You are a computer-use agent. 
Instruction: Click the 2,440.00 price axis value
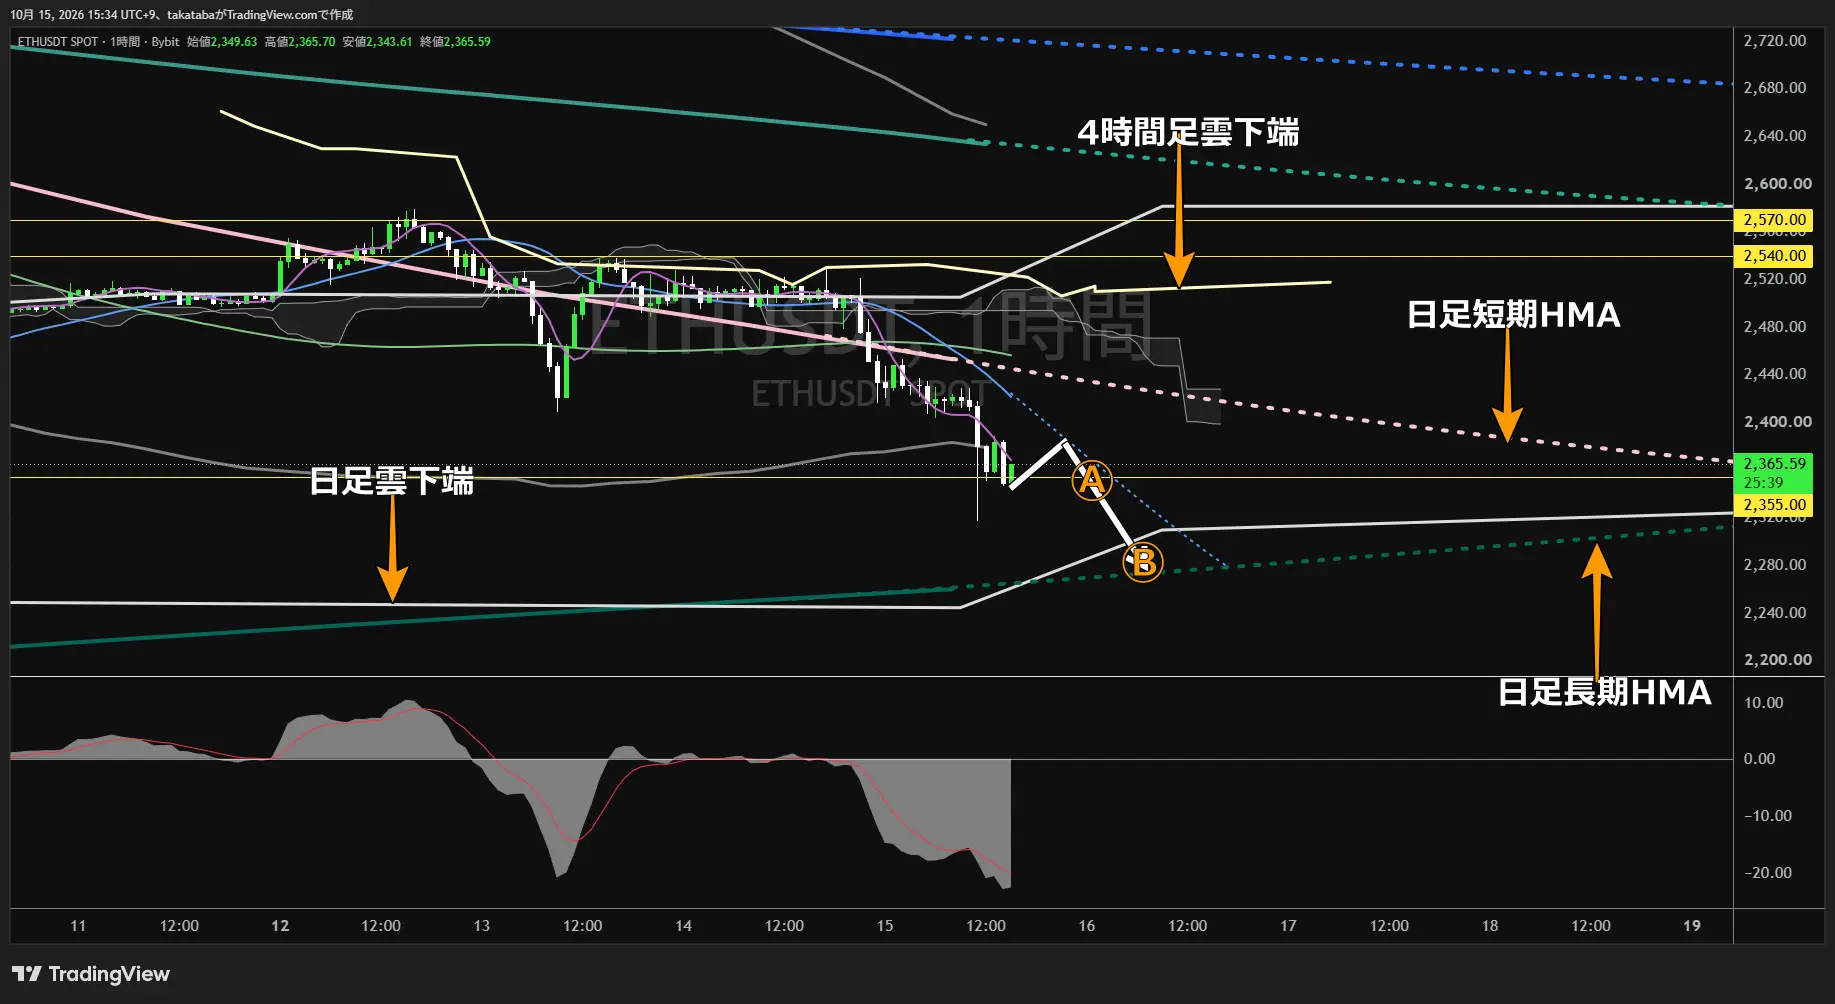(1774, 374)
